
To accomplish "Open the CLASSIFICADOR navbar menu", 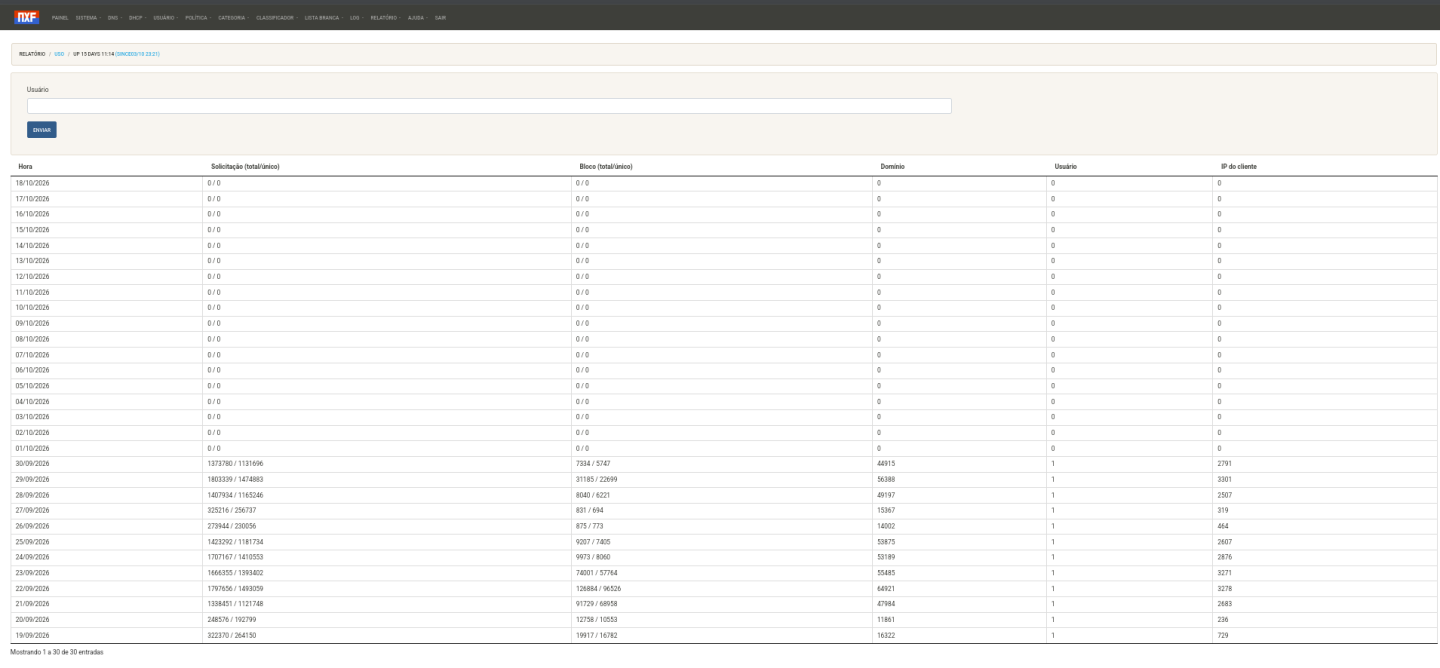I will tap(275, 17).
